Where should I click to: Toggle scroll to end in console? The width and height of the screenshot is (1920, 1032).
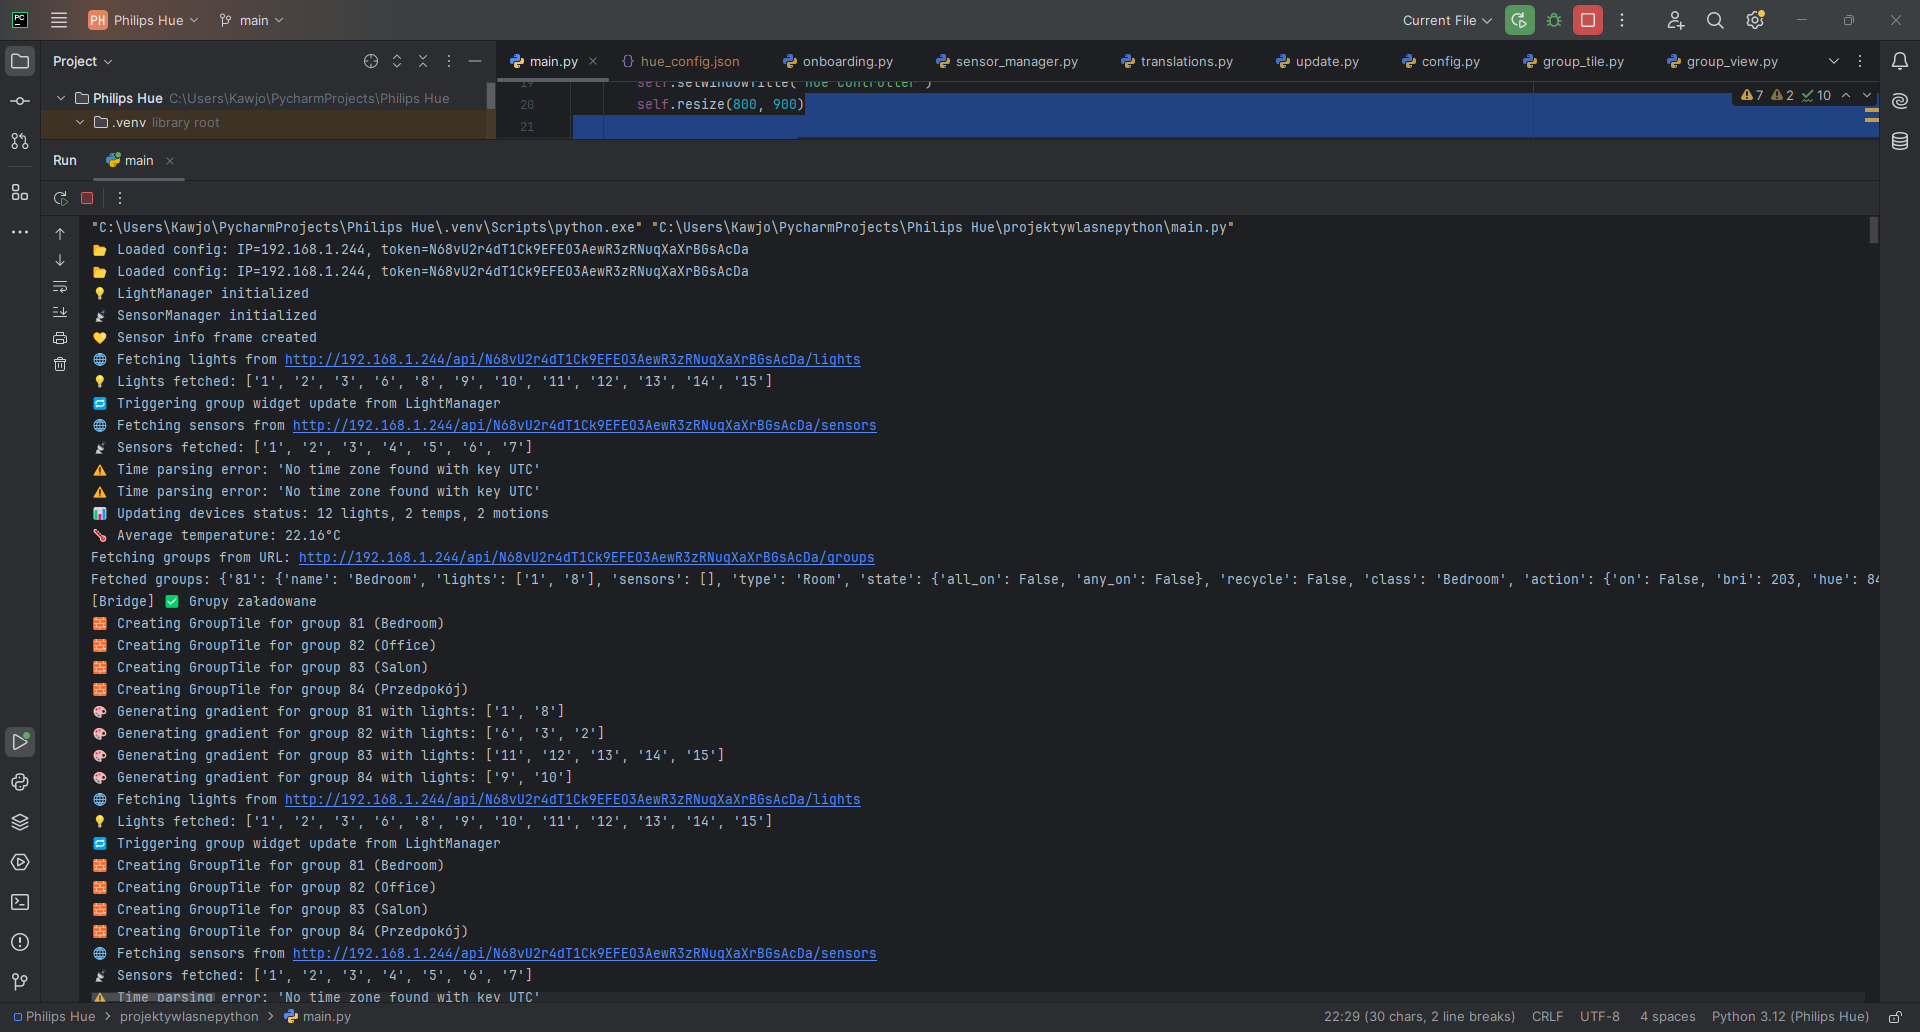coord(60,312)
